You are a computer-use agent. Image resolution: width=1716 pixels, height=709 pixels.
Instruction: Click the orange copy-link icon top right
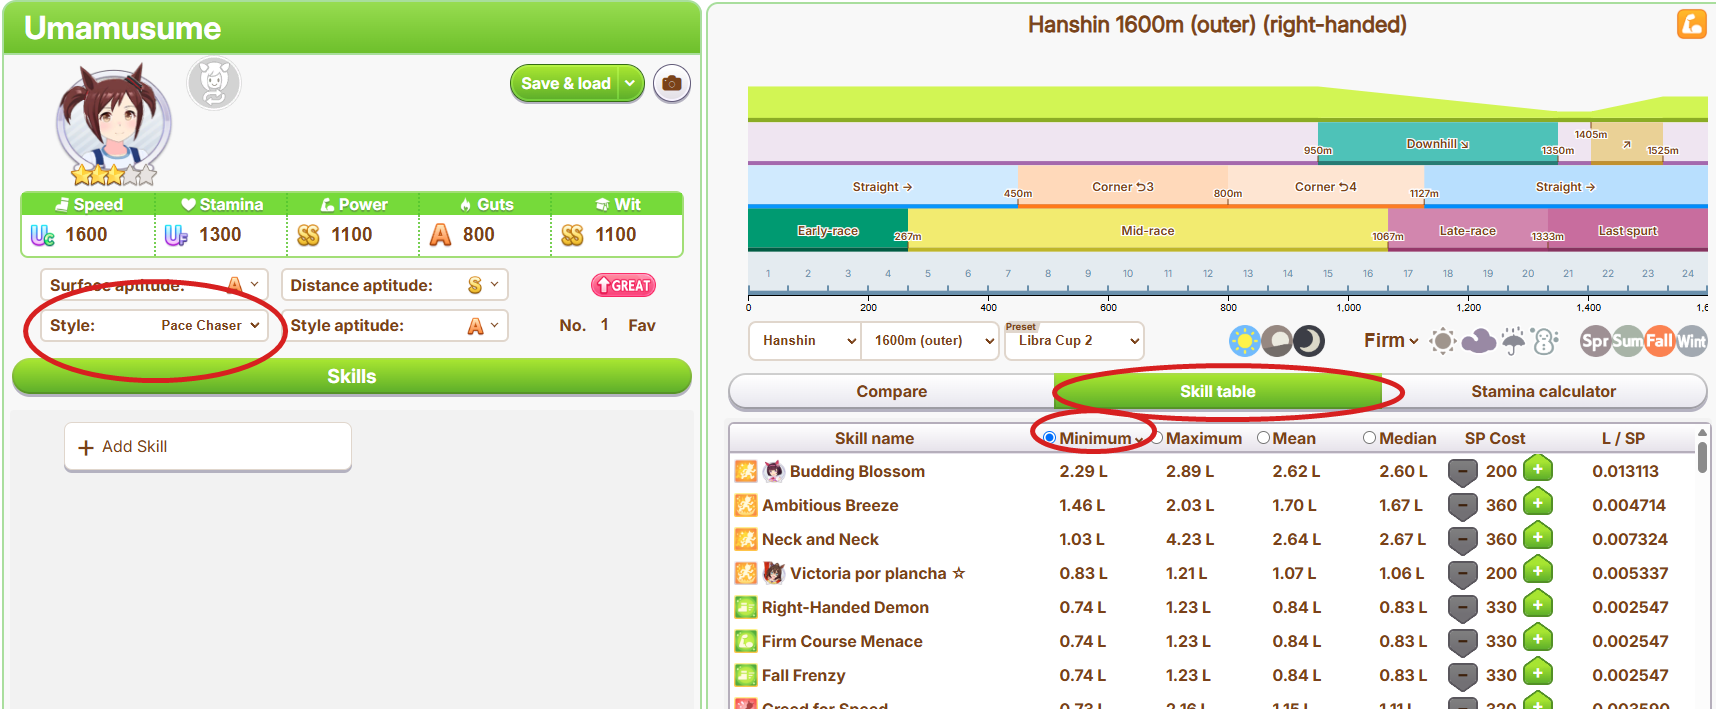coord(1692,24)
